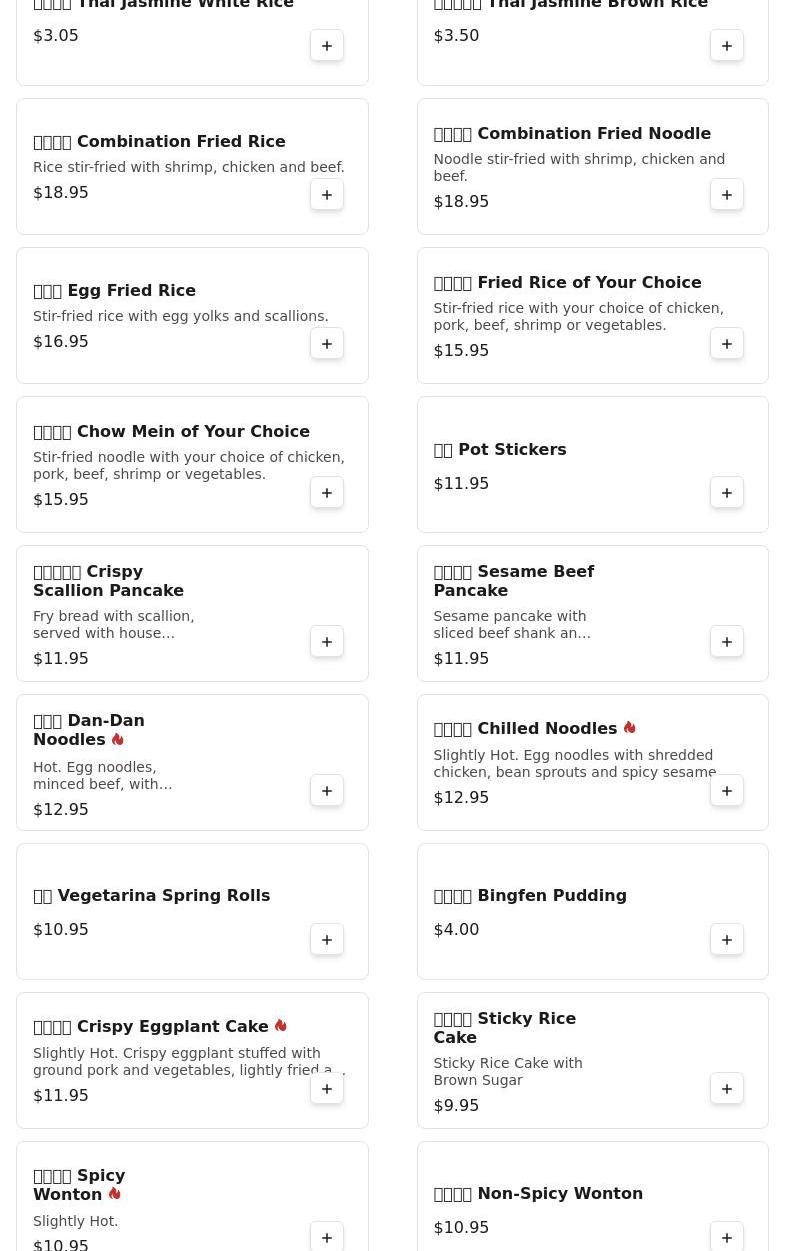Add Sesame Beef Pancake to order

tap(727, 642)
